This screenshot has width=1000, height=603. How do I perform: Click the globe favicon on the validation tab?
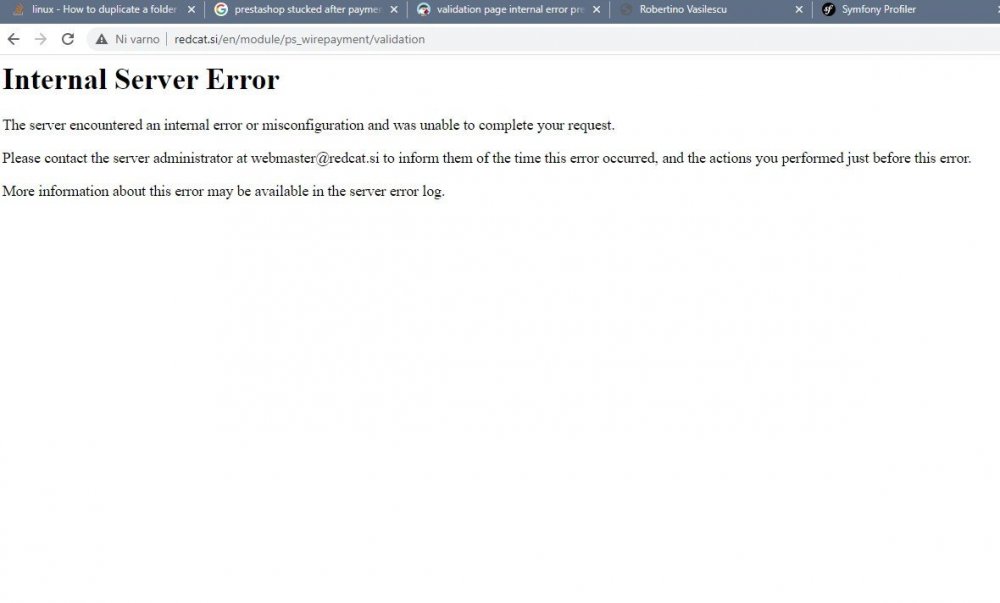pyautogui.click(x=424, y=9)
